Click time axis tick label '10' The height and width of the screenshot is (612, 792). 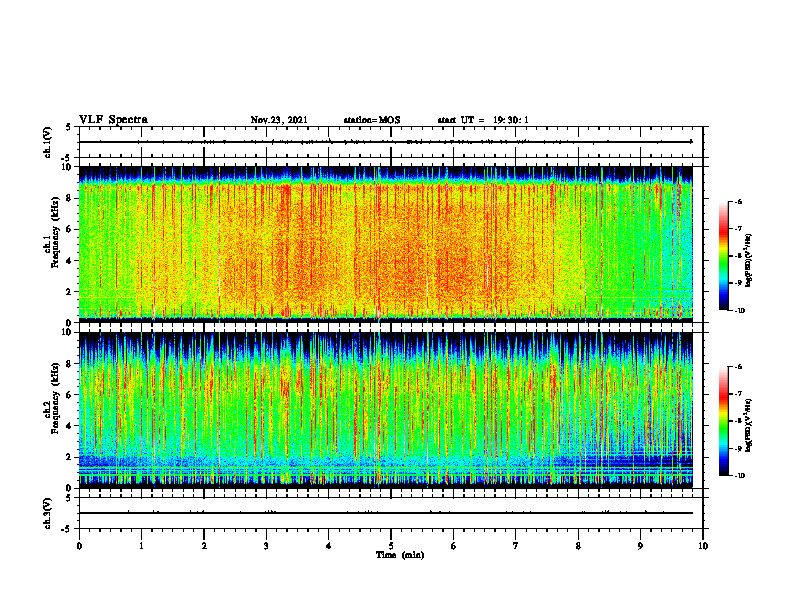coord(703,546)
